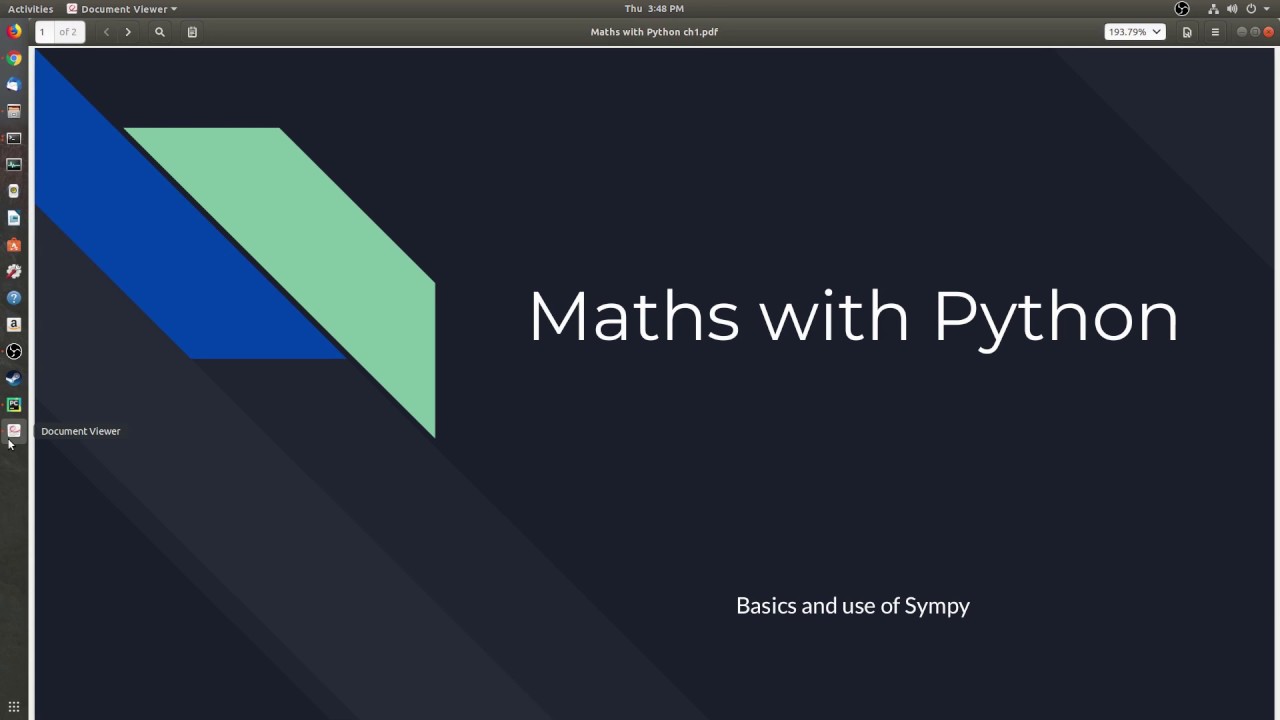Open the hamburger view options menu

point(1215,32)
